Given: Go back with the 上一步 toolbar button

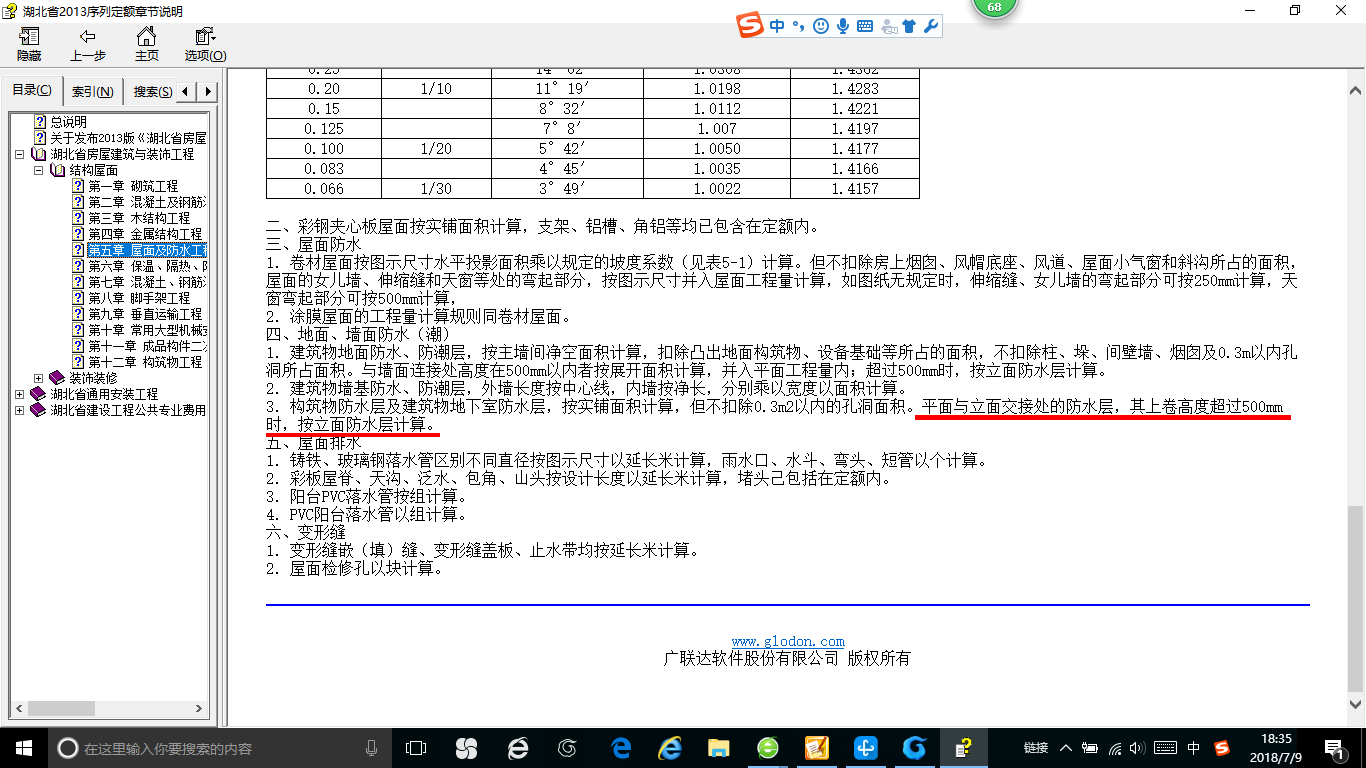Looking at the screenshot, I should tap(88, 45).
